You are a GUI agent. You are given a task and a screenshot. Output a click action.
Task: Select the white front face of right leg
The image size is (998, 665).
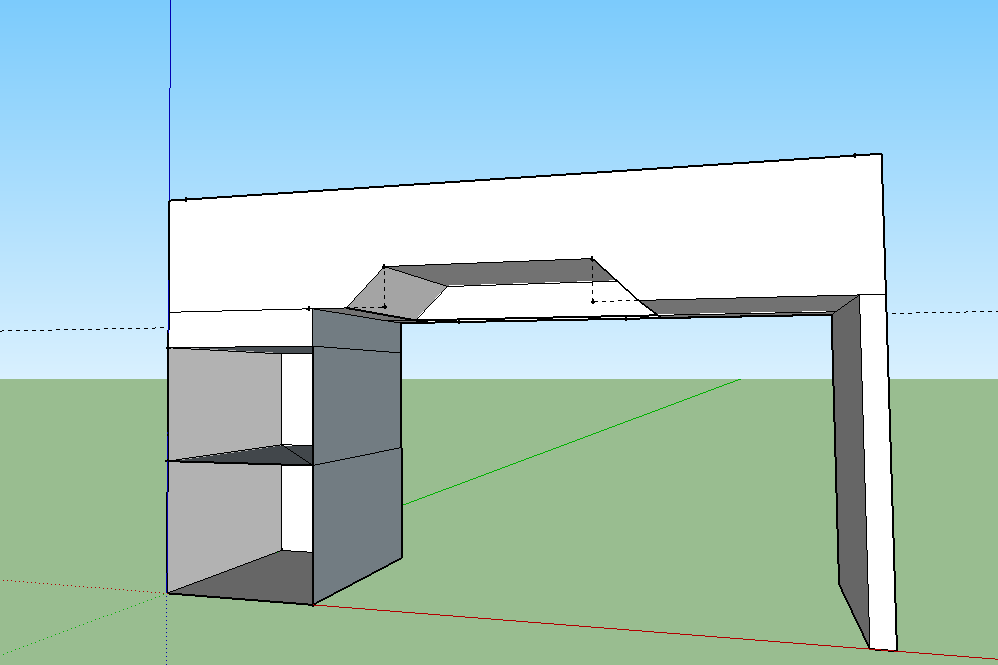click(x=878, y=471)
